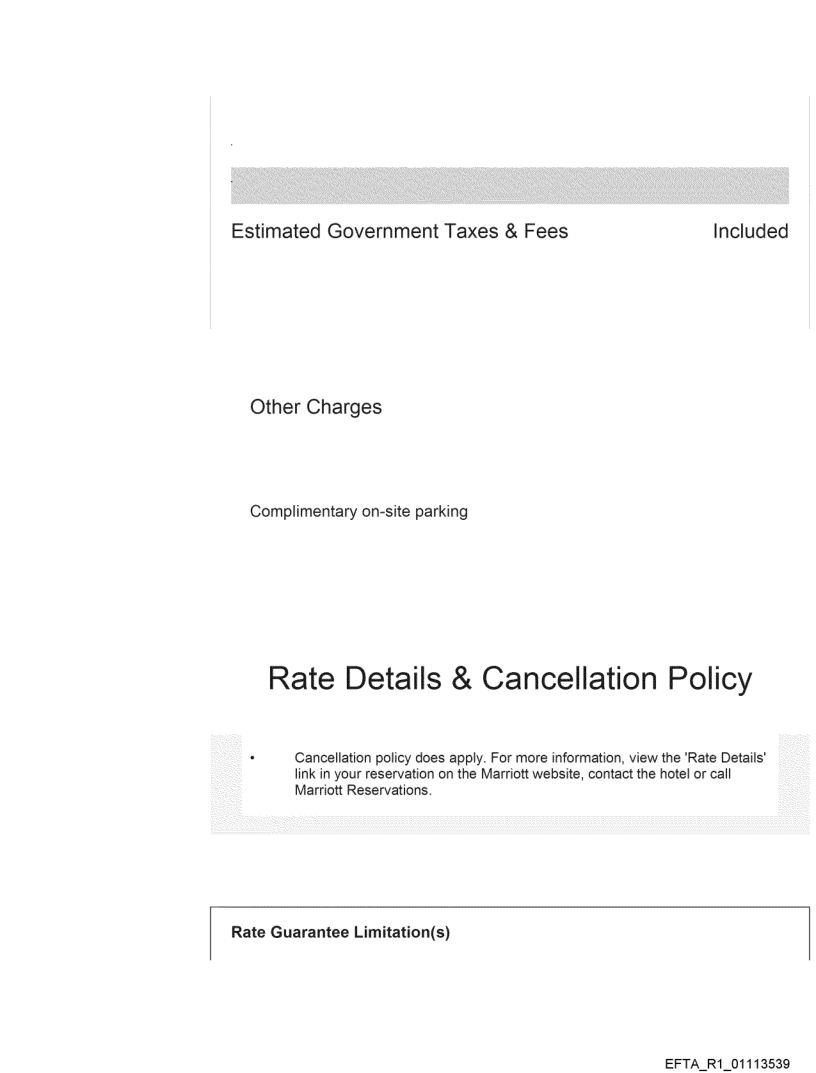The image size is (816, 1073).
Task: Click the Complimentary on-site parking line
Action: tap(359, 513)
